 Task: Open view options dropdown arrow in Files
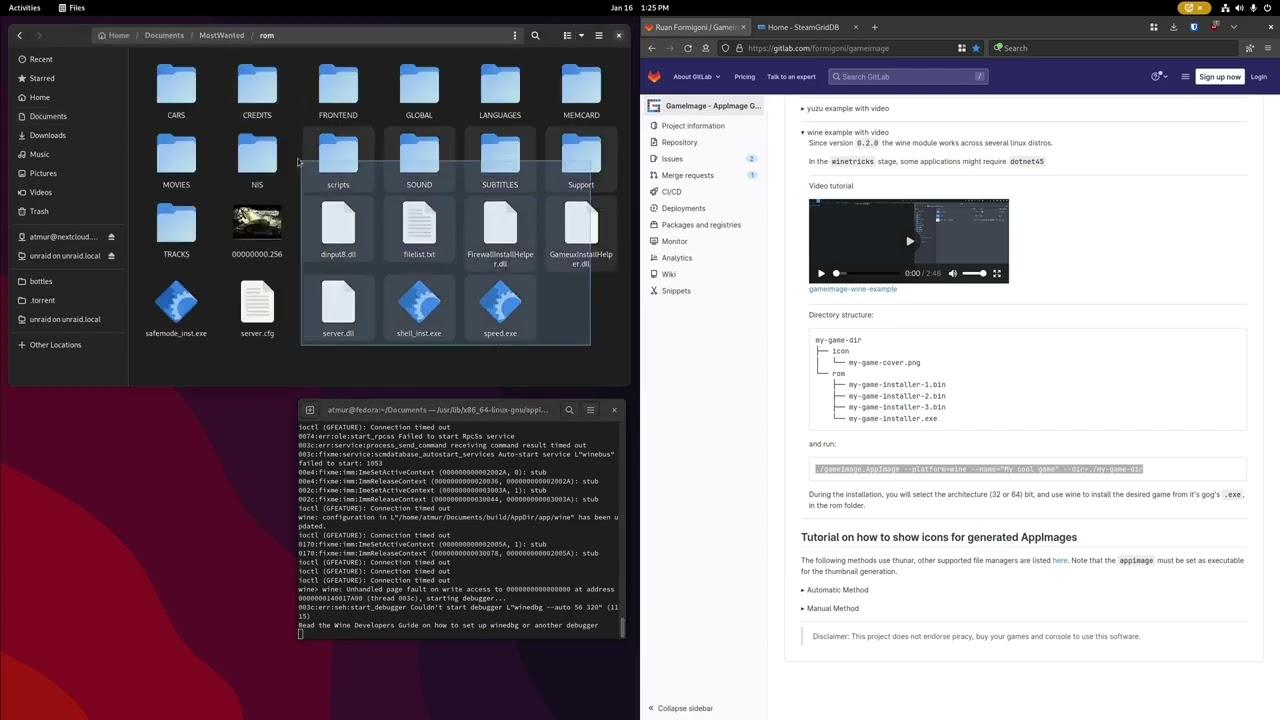click(581, 35)
